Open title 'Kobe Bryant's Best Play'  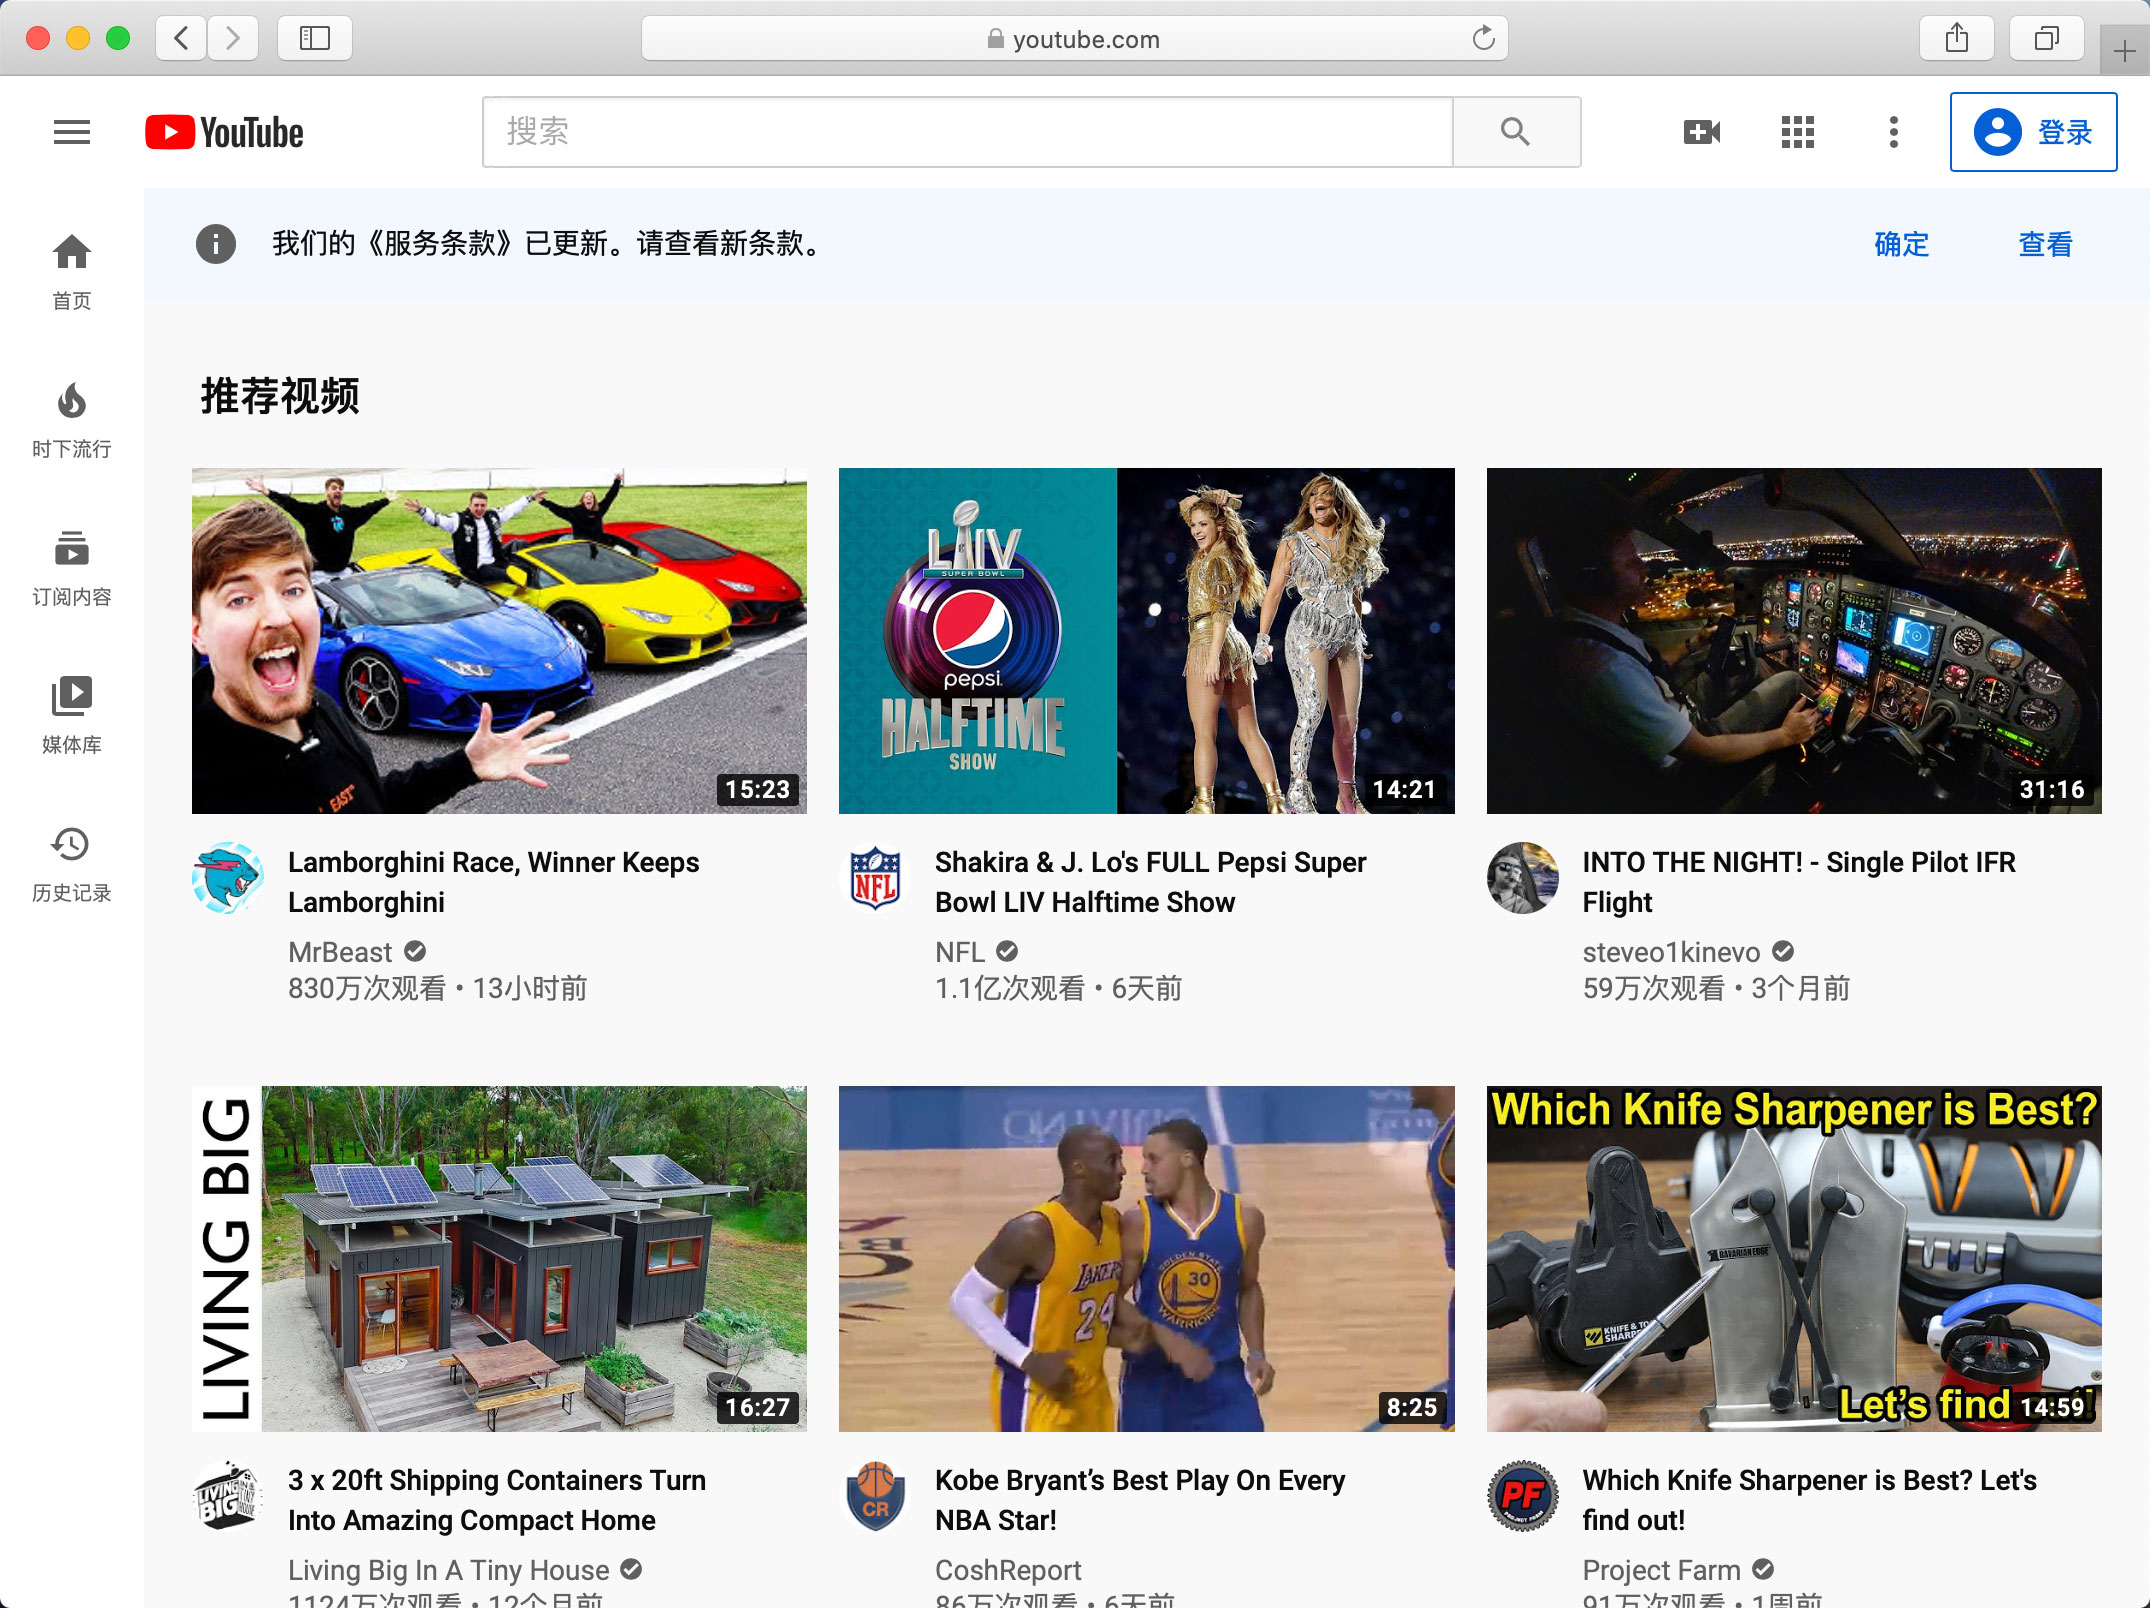click(1140, 1500)
